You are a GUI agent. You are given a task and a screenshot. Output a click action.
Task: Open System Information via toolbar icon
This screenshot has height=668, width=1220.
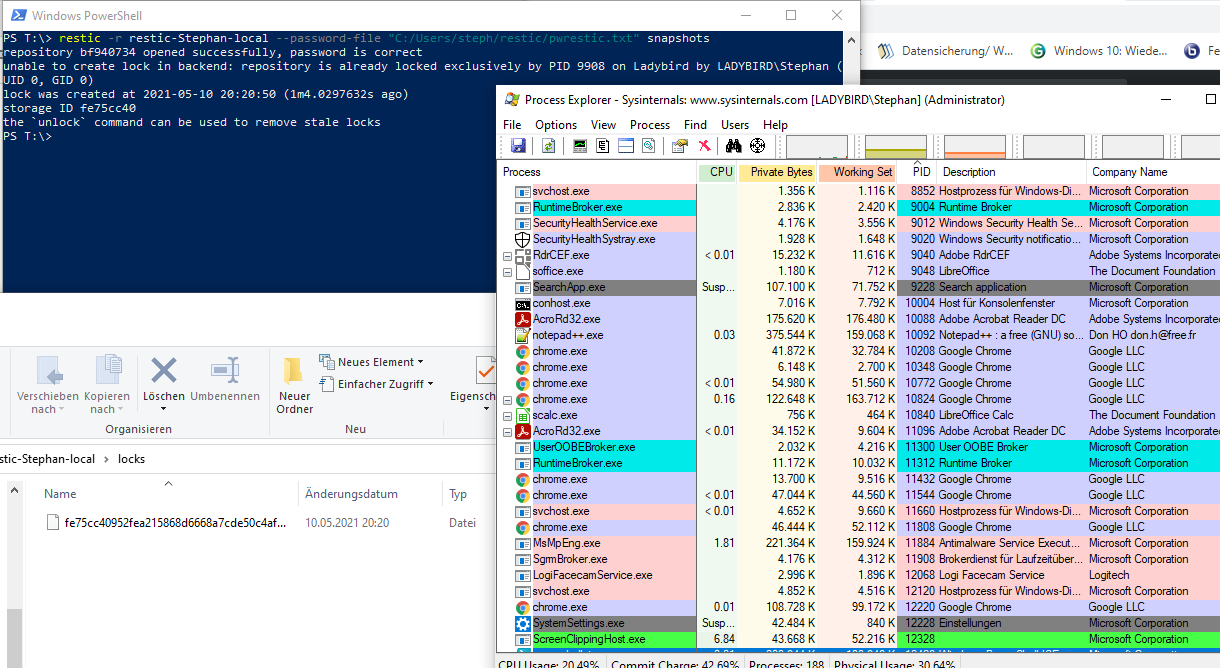coord(580,146)
